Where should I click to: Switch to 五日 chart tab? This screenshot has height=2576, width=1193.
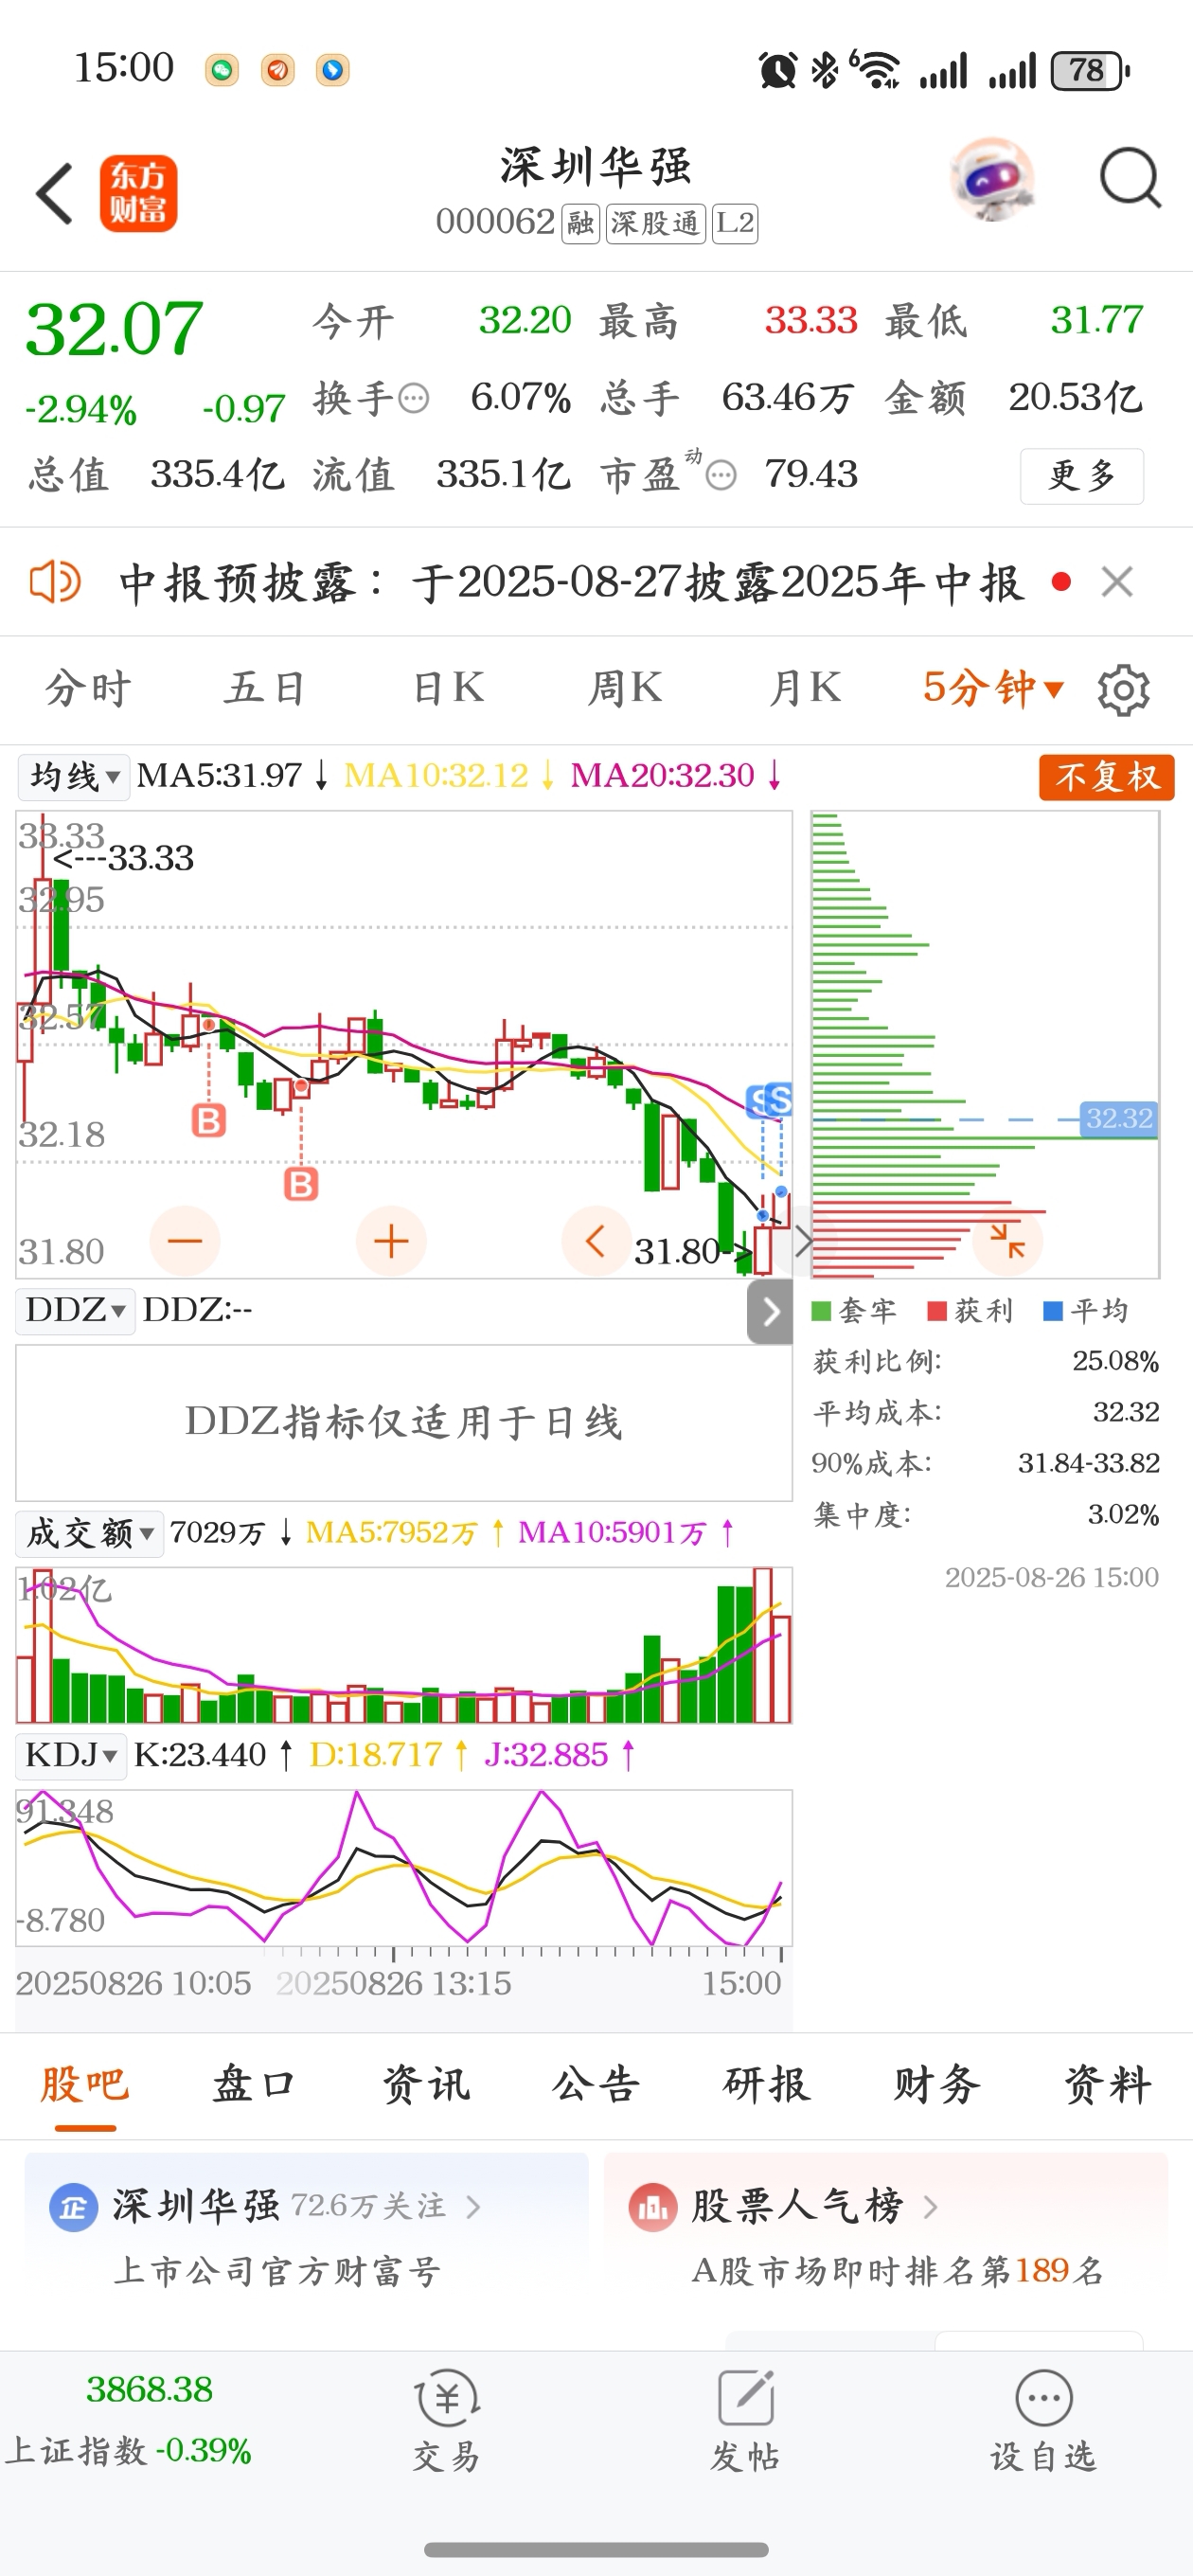(266, 688)
